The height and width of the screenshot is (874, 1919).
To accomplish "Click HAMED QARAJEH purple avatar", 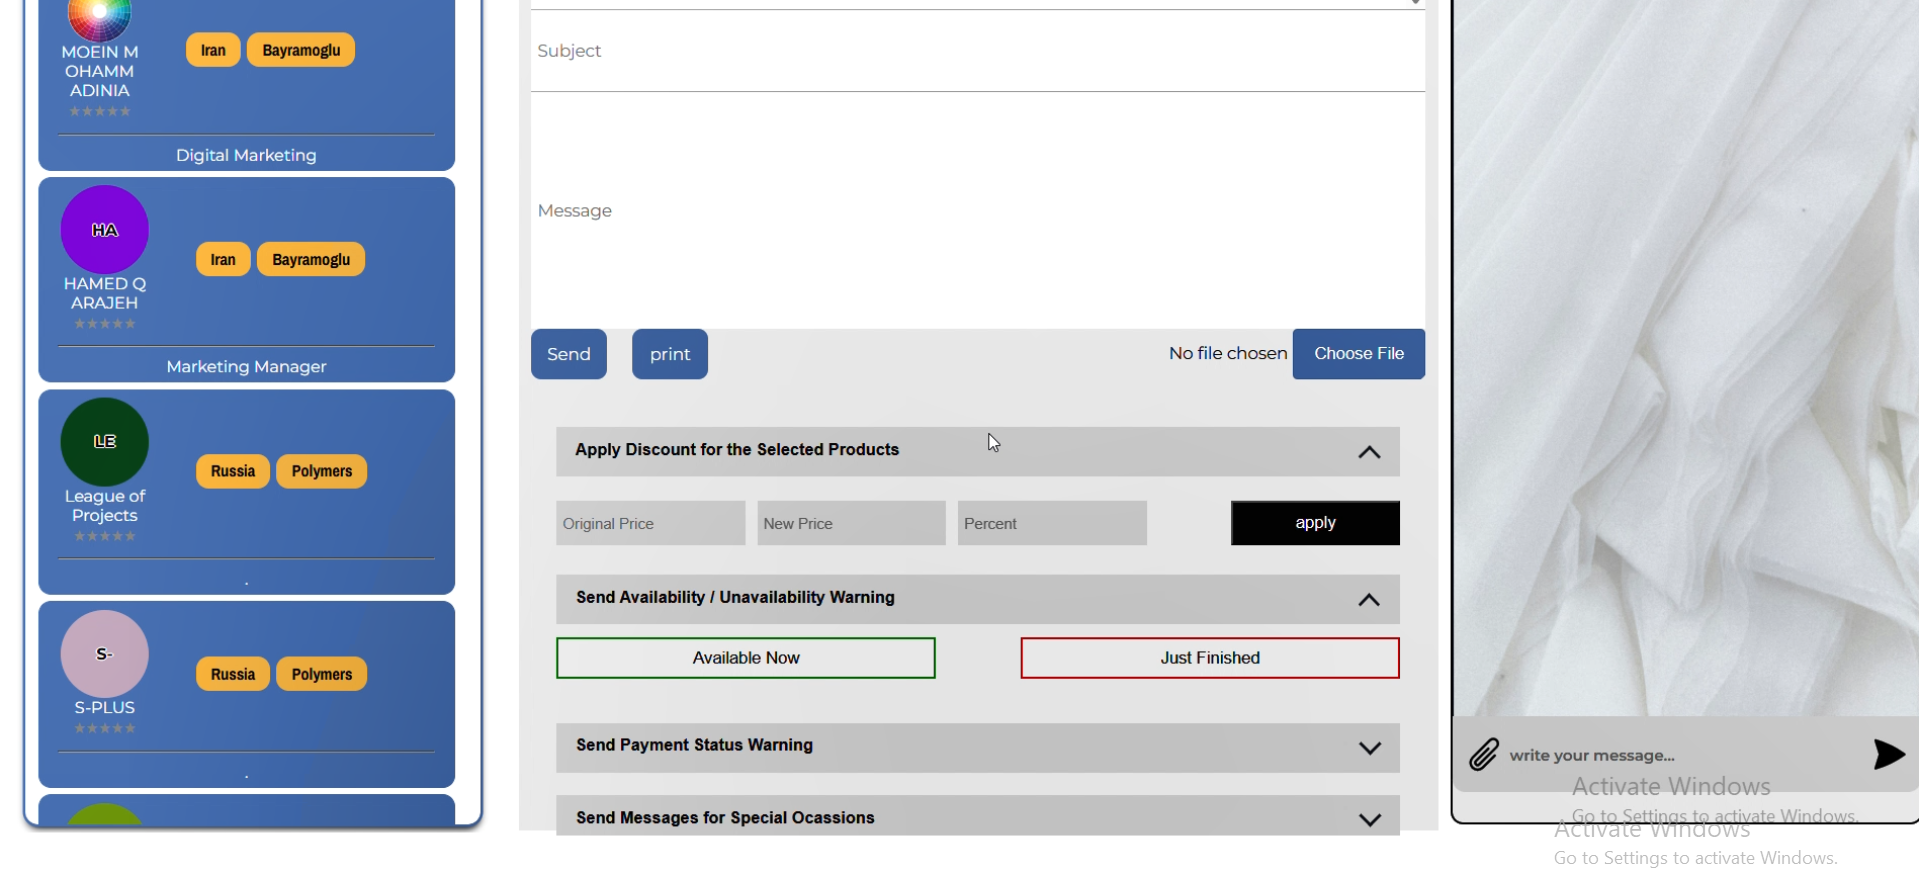I will pos(105,230).
